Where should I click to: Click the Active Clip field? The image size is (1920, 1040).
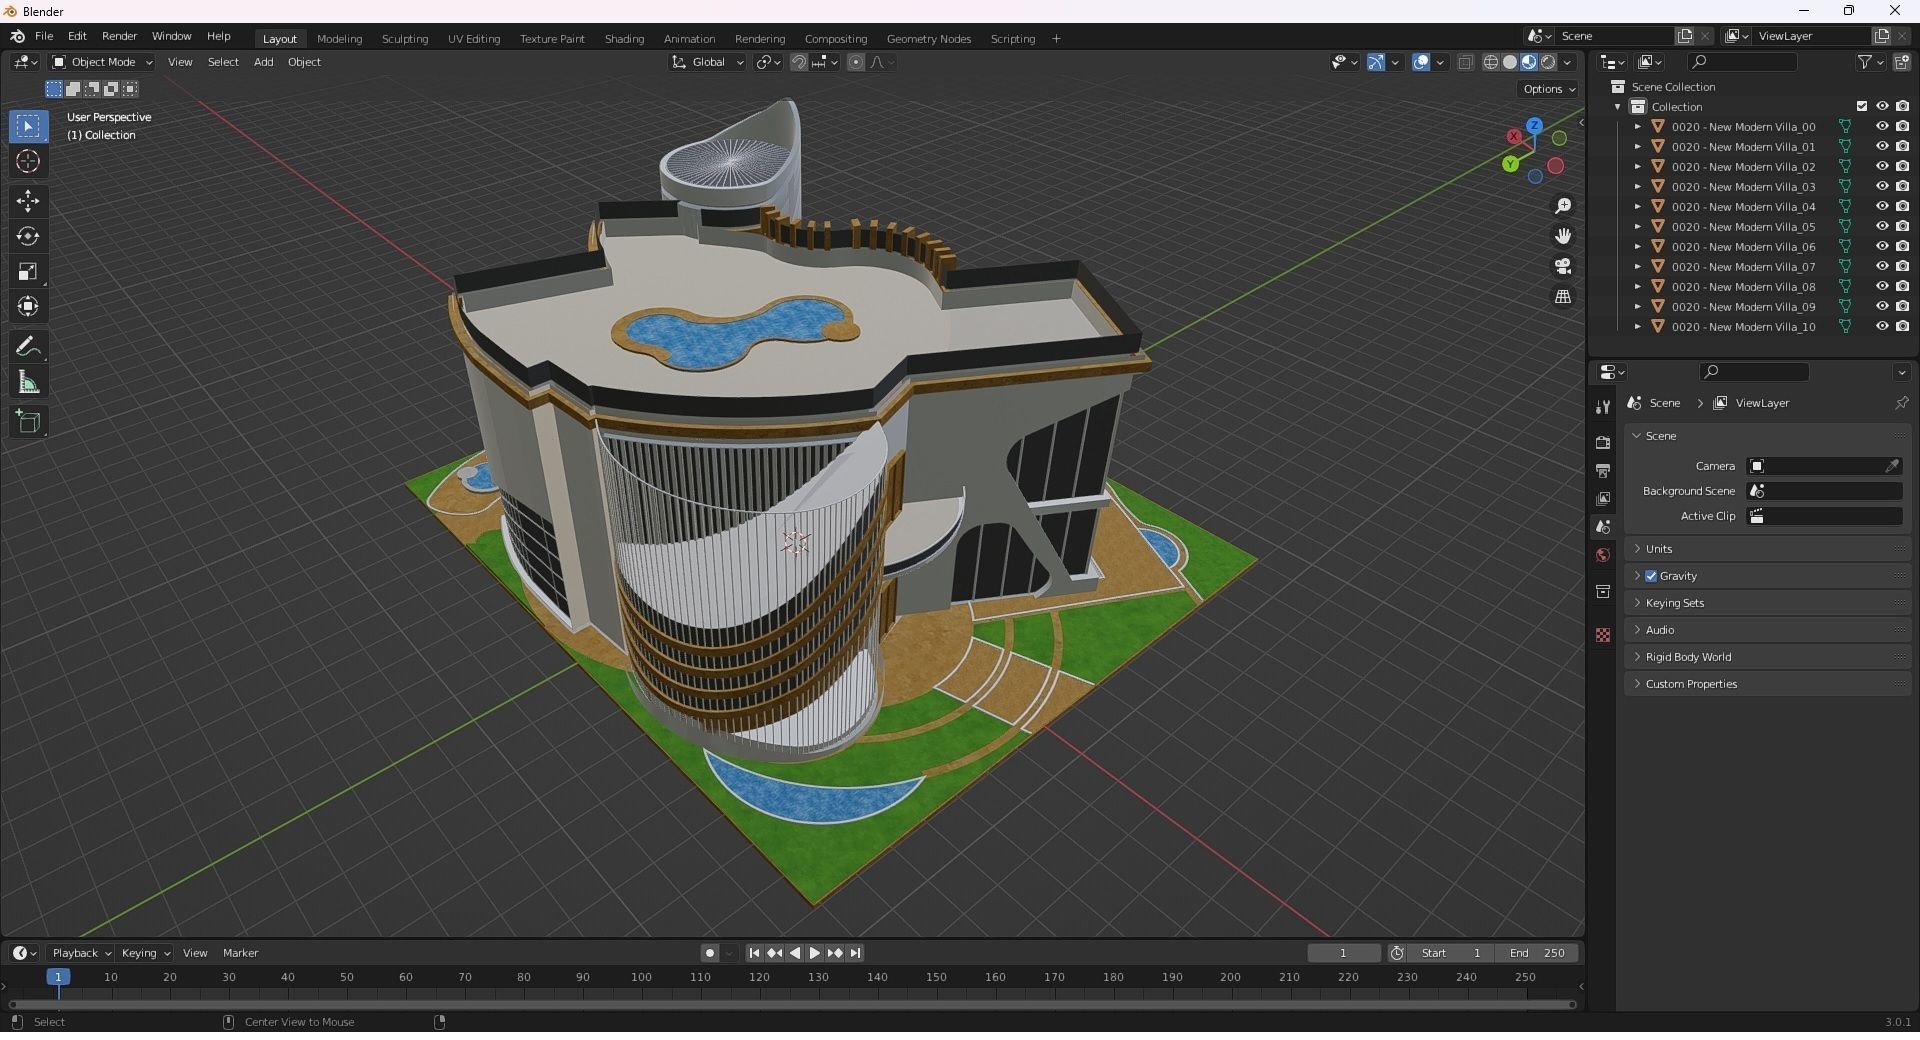(x=1824, y=516)
